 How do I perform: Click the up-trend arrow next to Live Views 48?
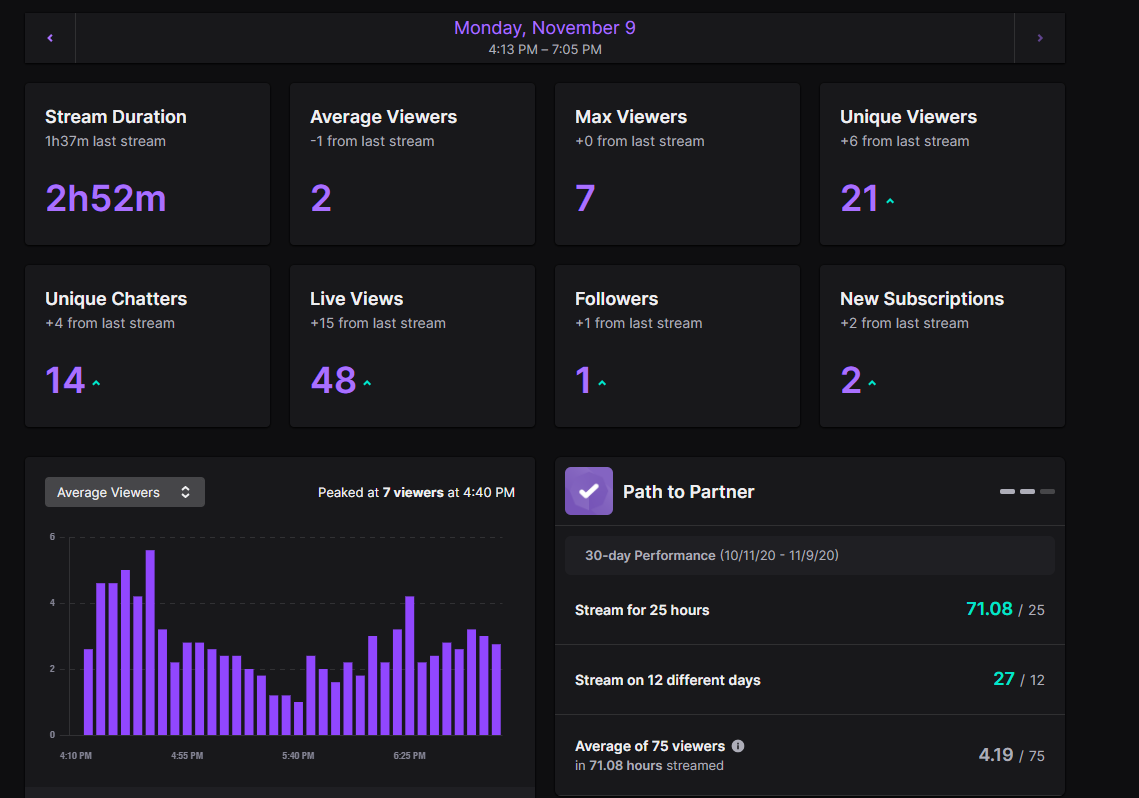click(367, 383)
